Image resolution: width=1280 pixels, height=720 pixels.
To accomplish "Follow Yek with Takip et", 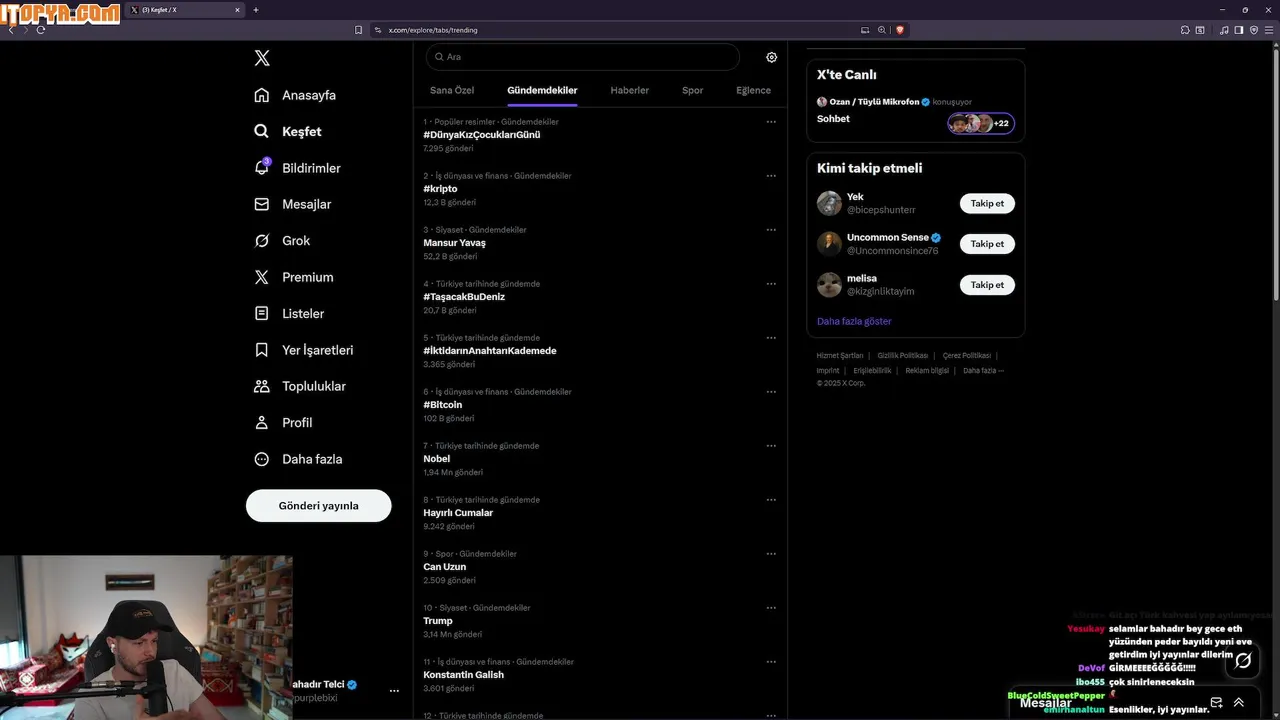I will coord(987,203).
